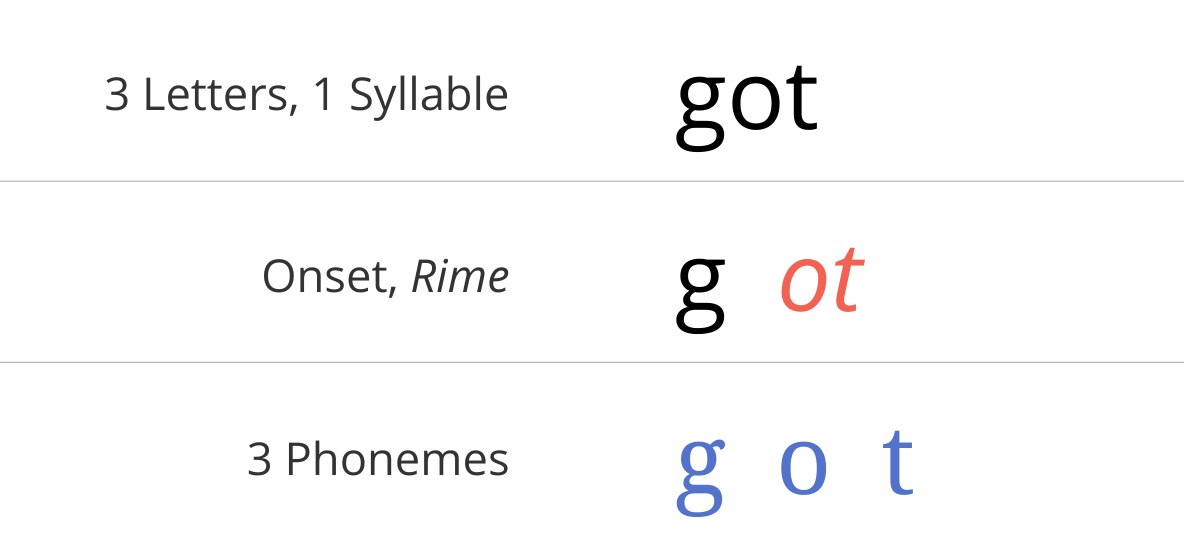Click the red italic letter "t"
This screenshot has height=549, width=1184.
coord(847,279)
